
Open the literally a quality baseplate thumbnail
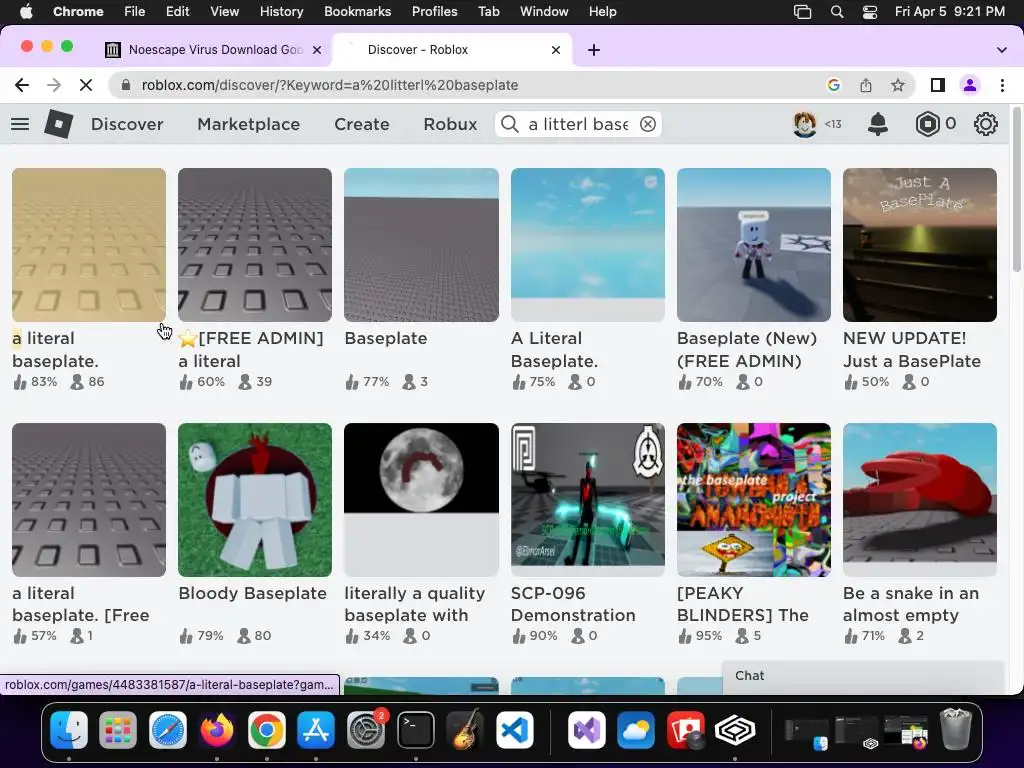pos(421,500)
